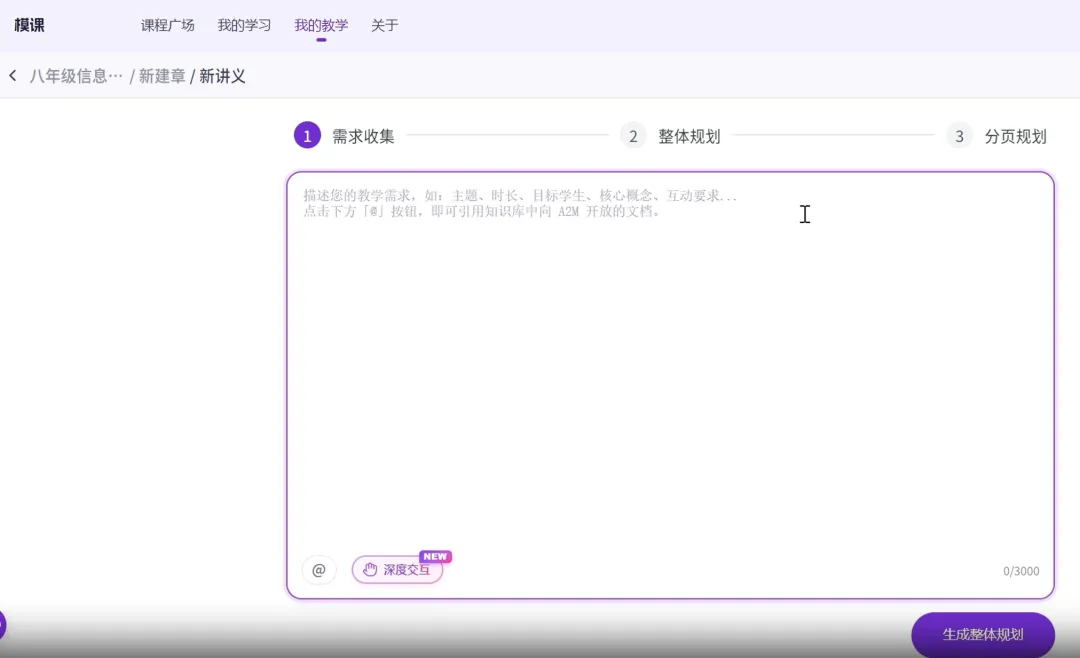The height and width of the screenshot is (658, 1080).
Task: Open the 新建章 breadcrumb
Action: click(x=162, y=76)
